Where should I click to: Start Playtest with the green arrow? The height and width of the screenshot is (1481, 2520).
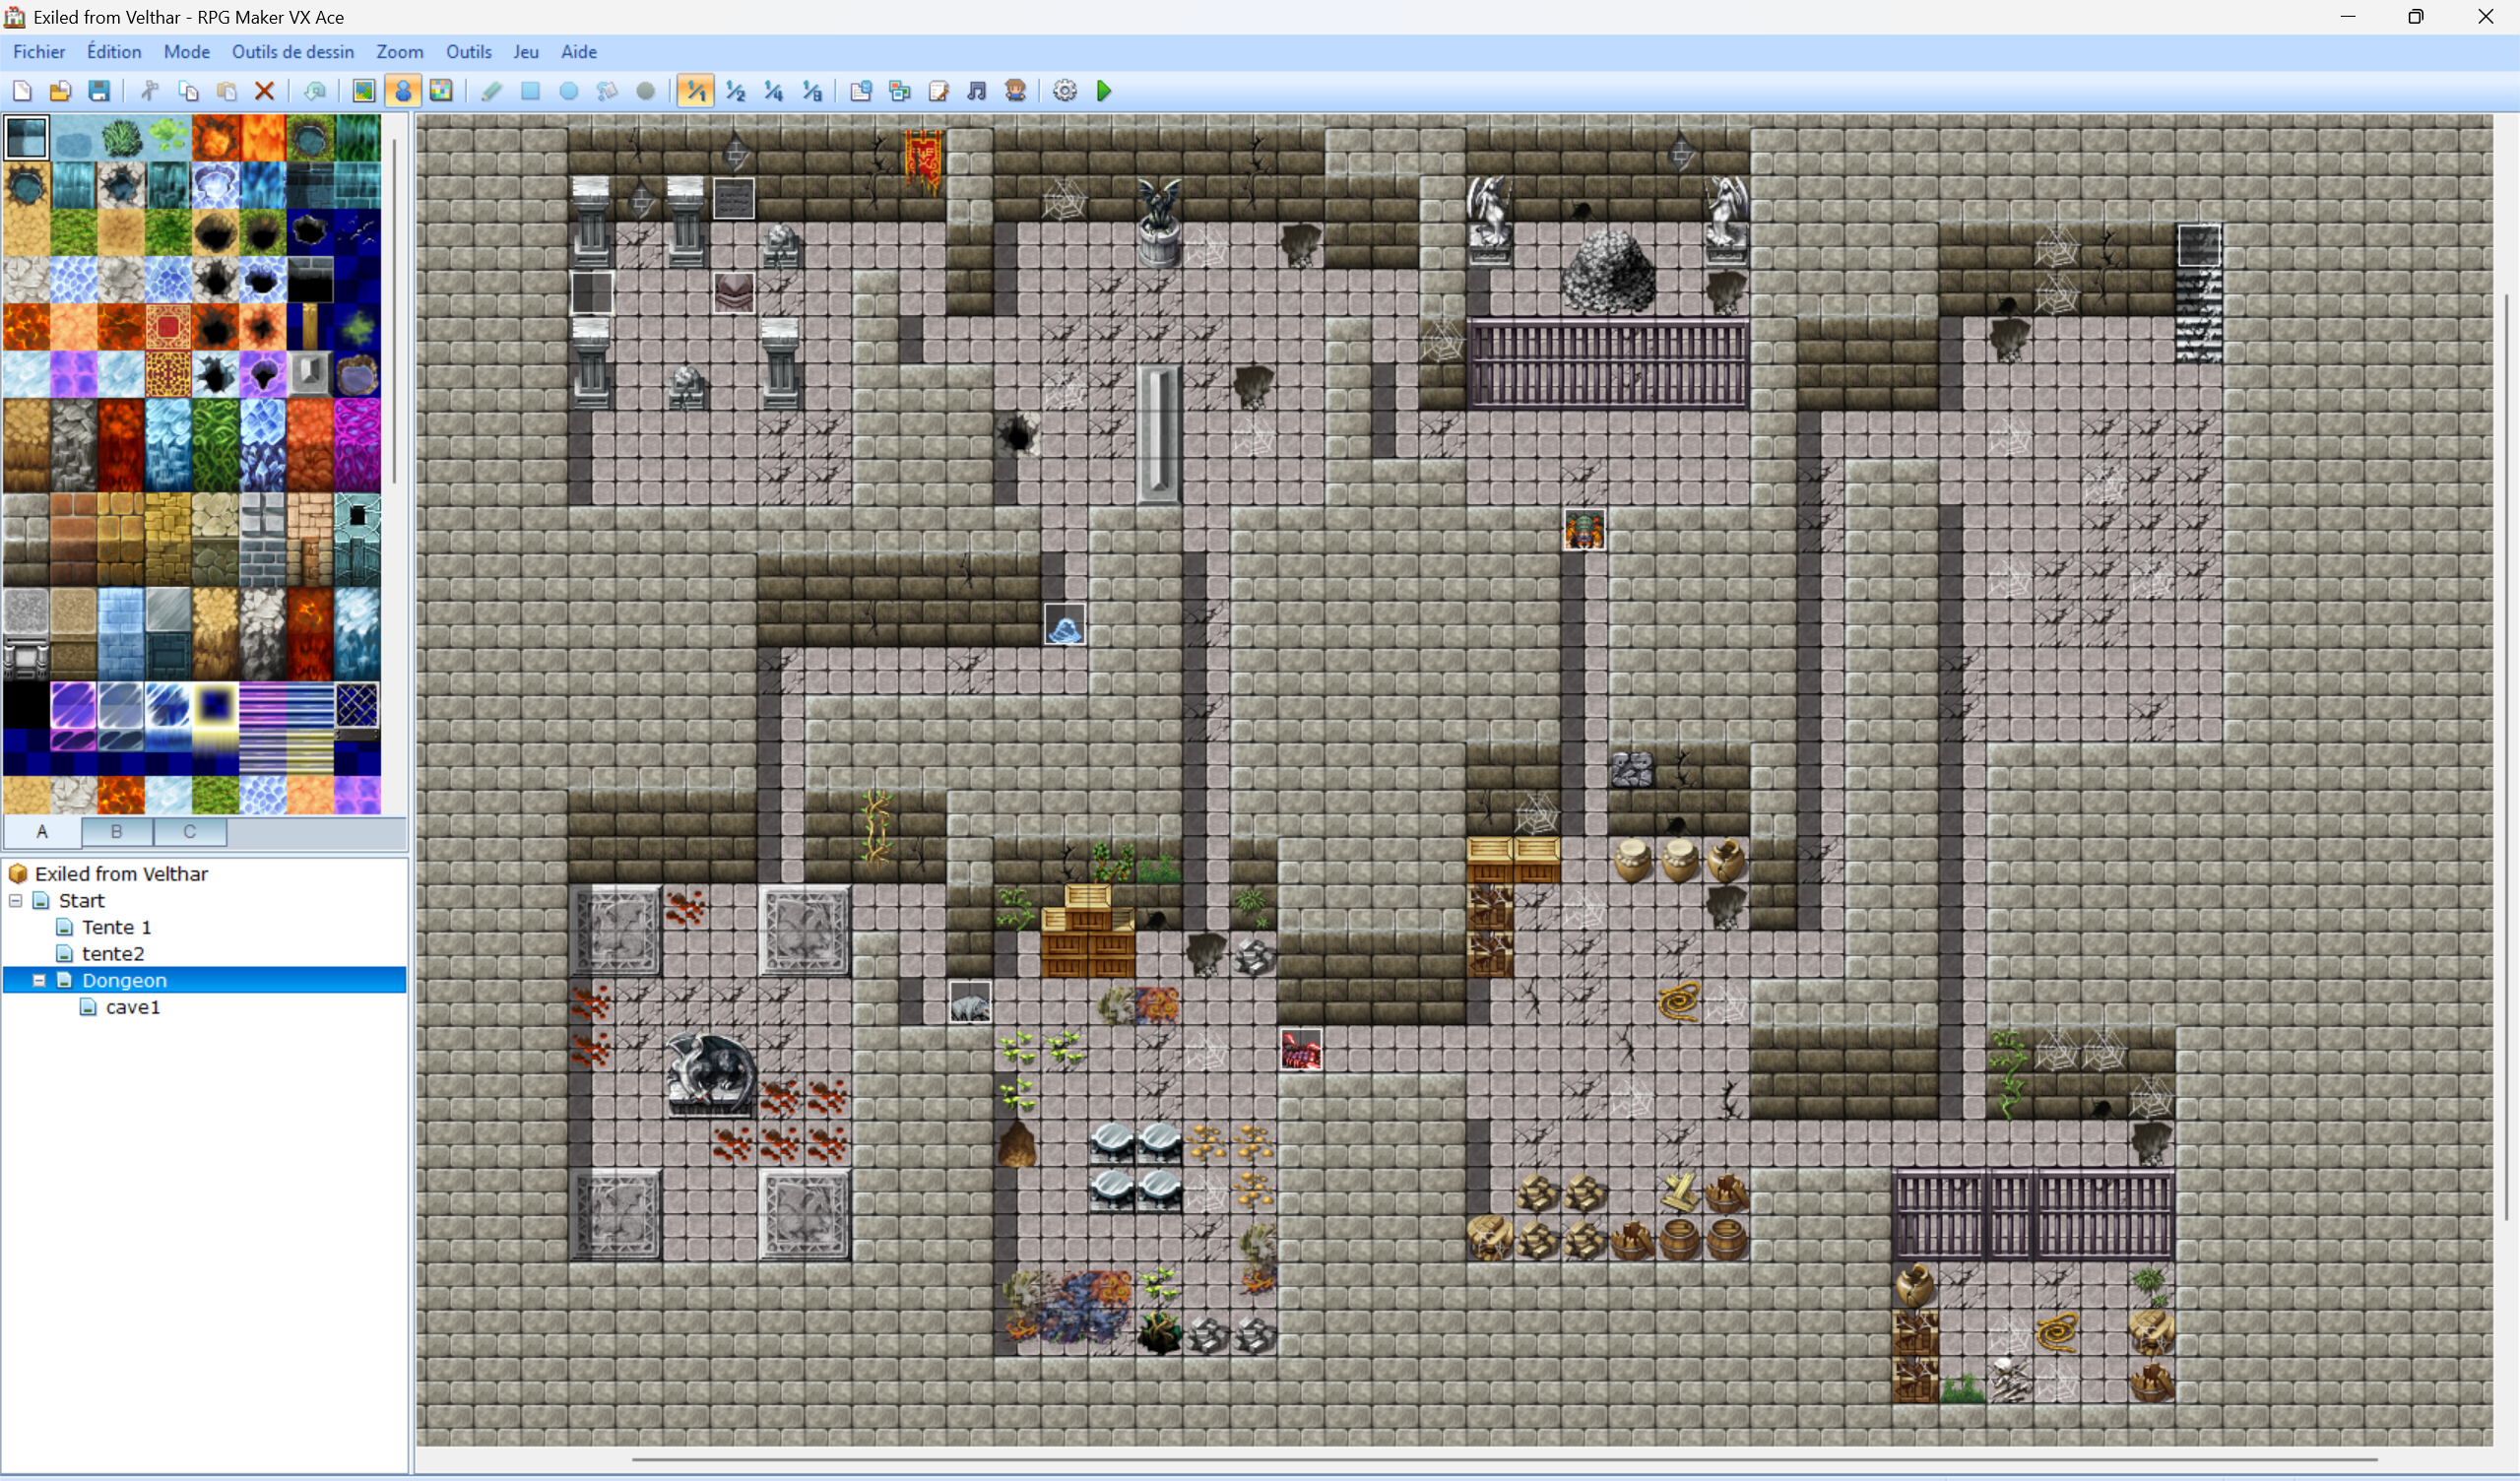(x=1104, y=91)
